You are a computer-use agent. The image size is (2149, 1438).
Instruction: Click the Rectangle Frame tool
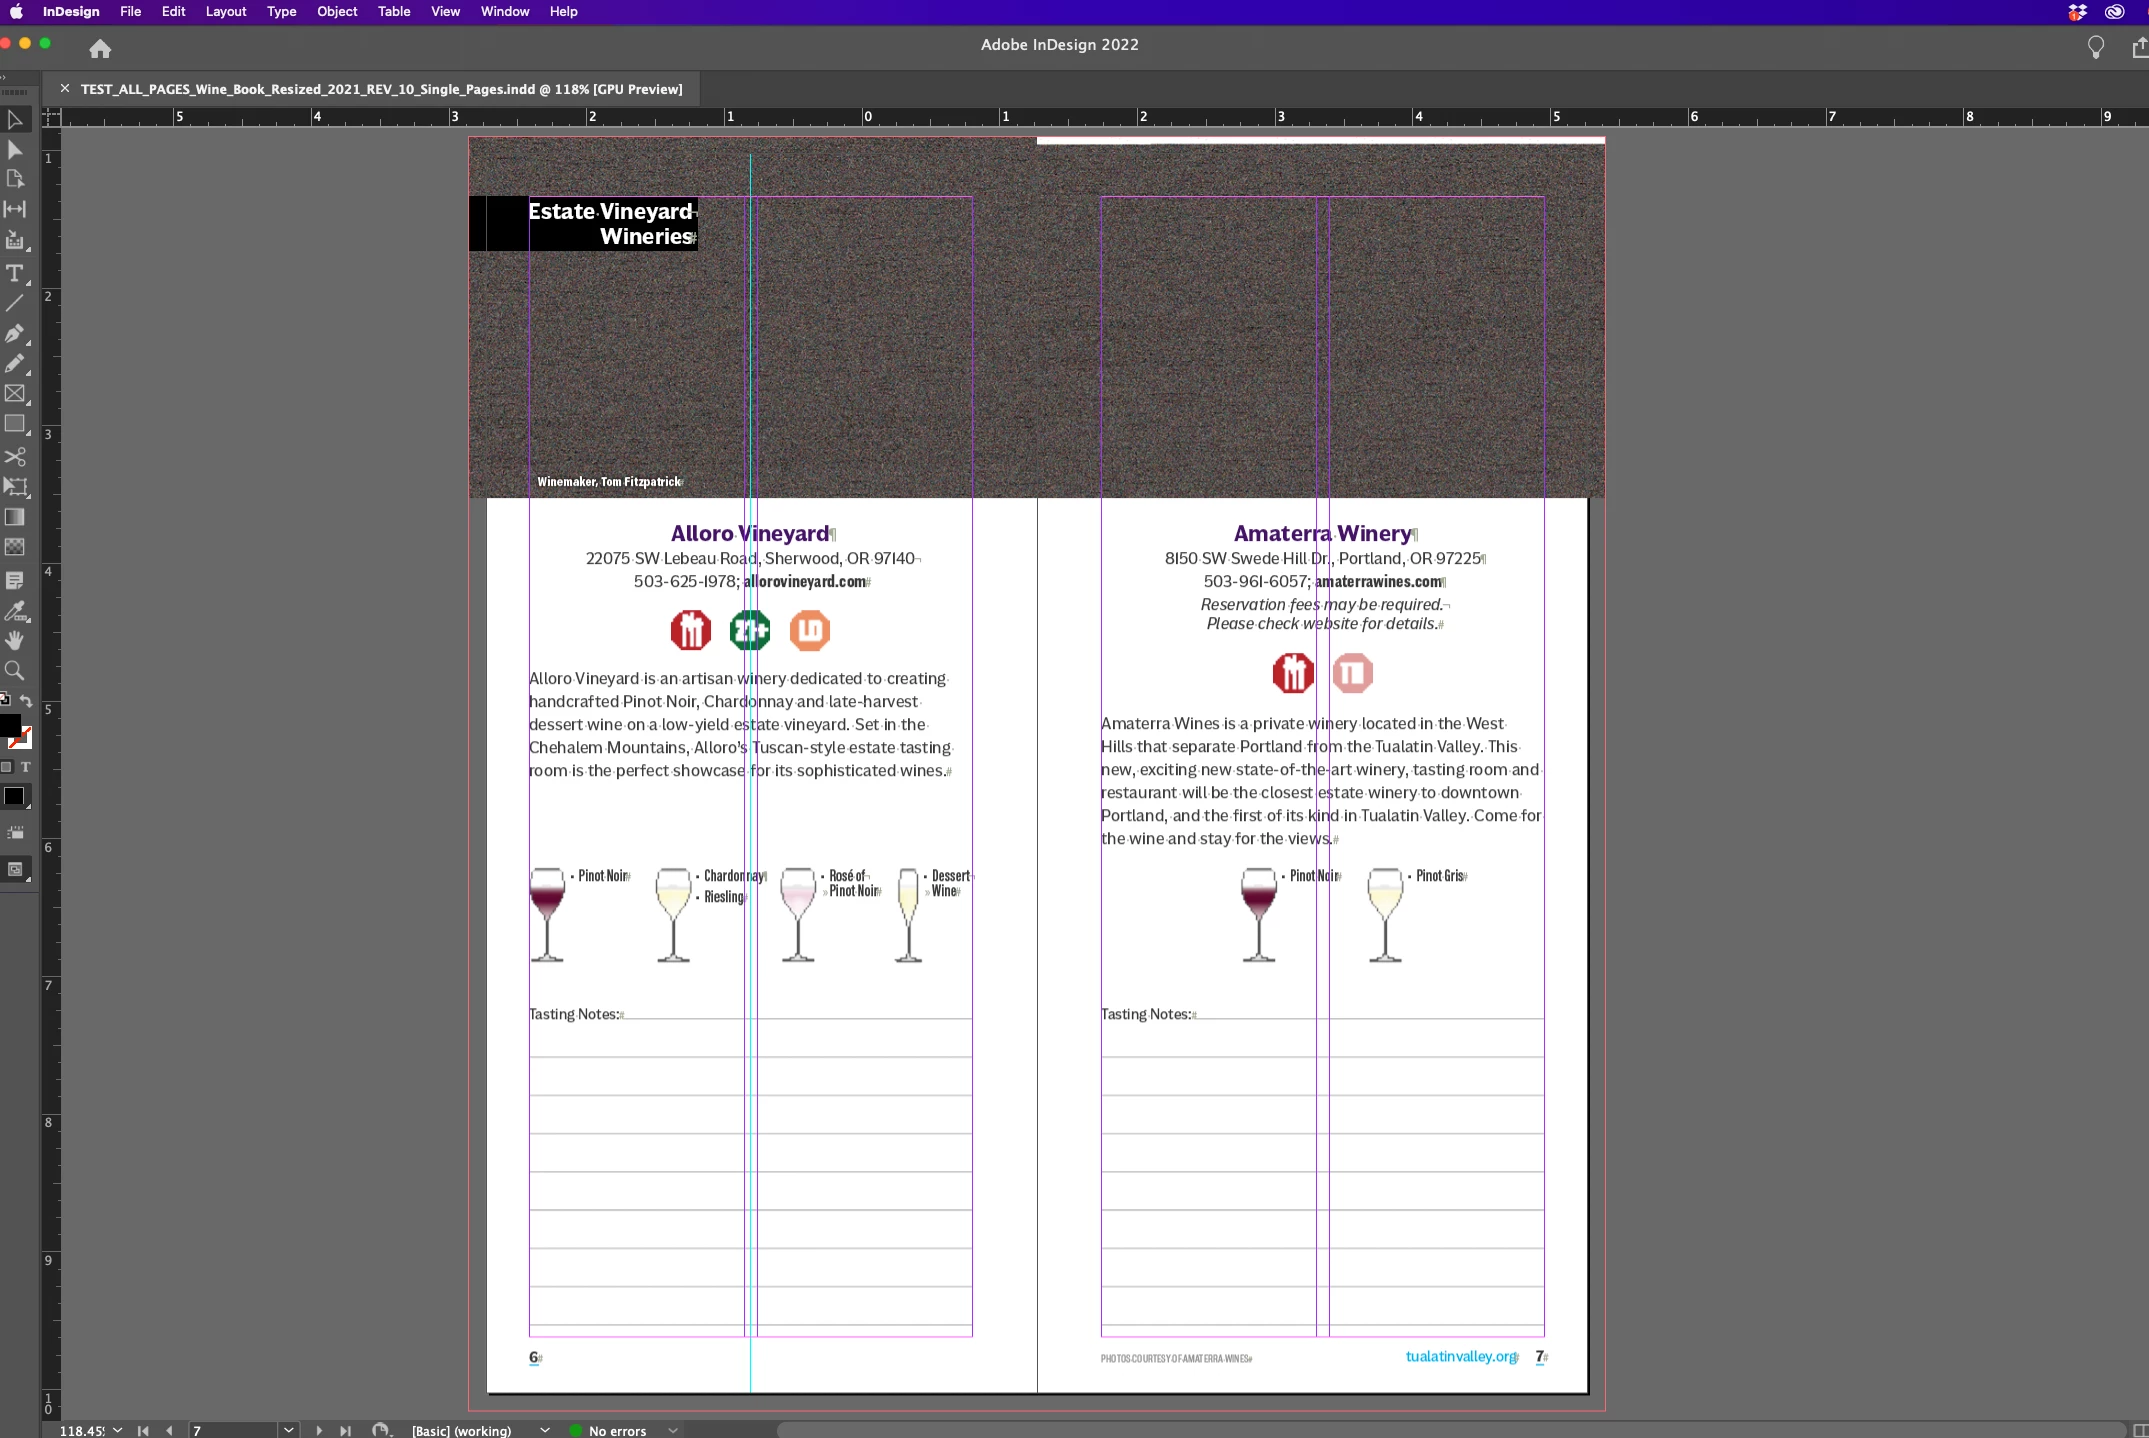coord(15,394)
